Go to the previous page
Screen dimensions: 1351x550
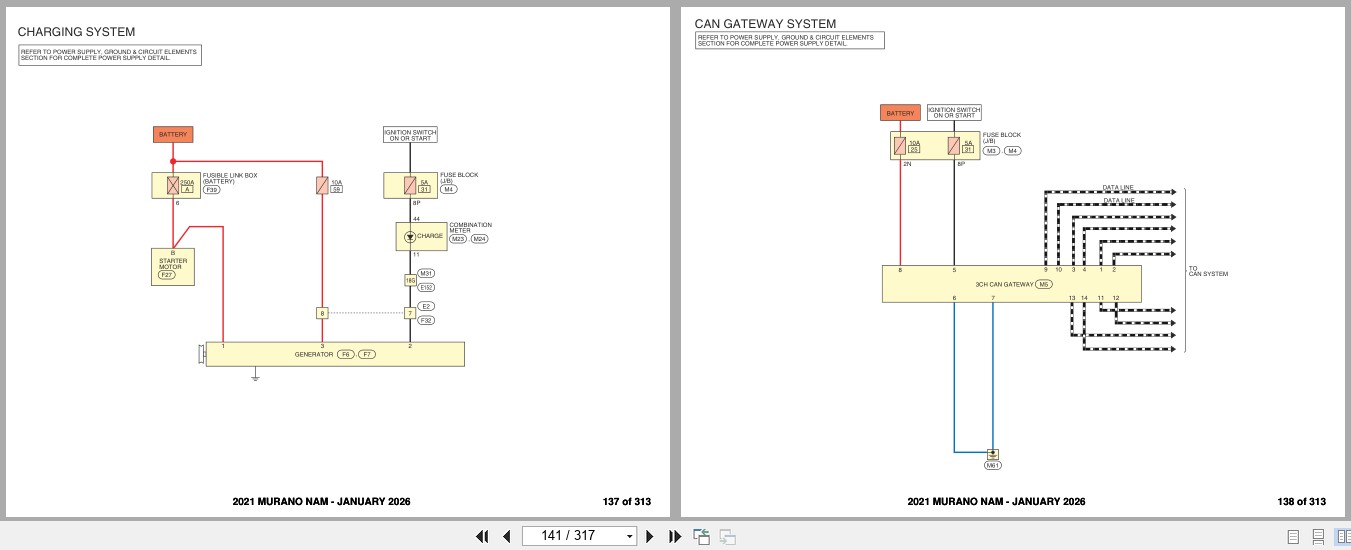(x=506, y=536)
